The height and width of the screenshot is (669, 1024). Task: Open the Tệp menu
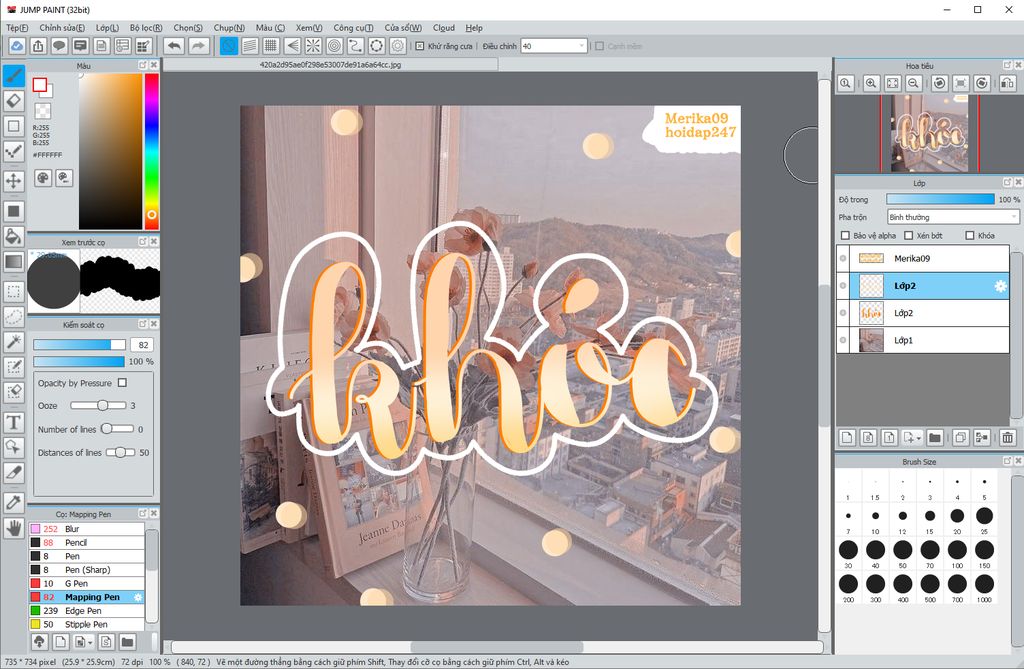click(17, 27)
